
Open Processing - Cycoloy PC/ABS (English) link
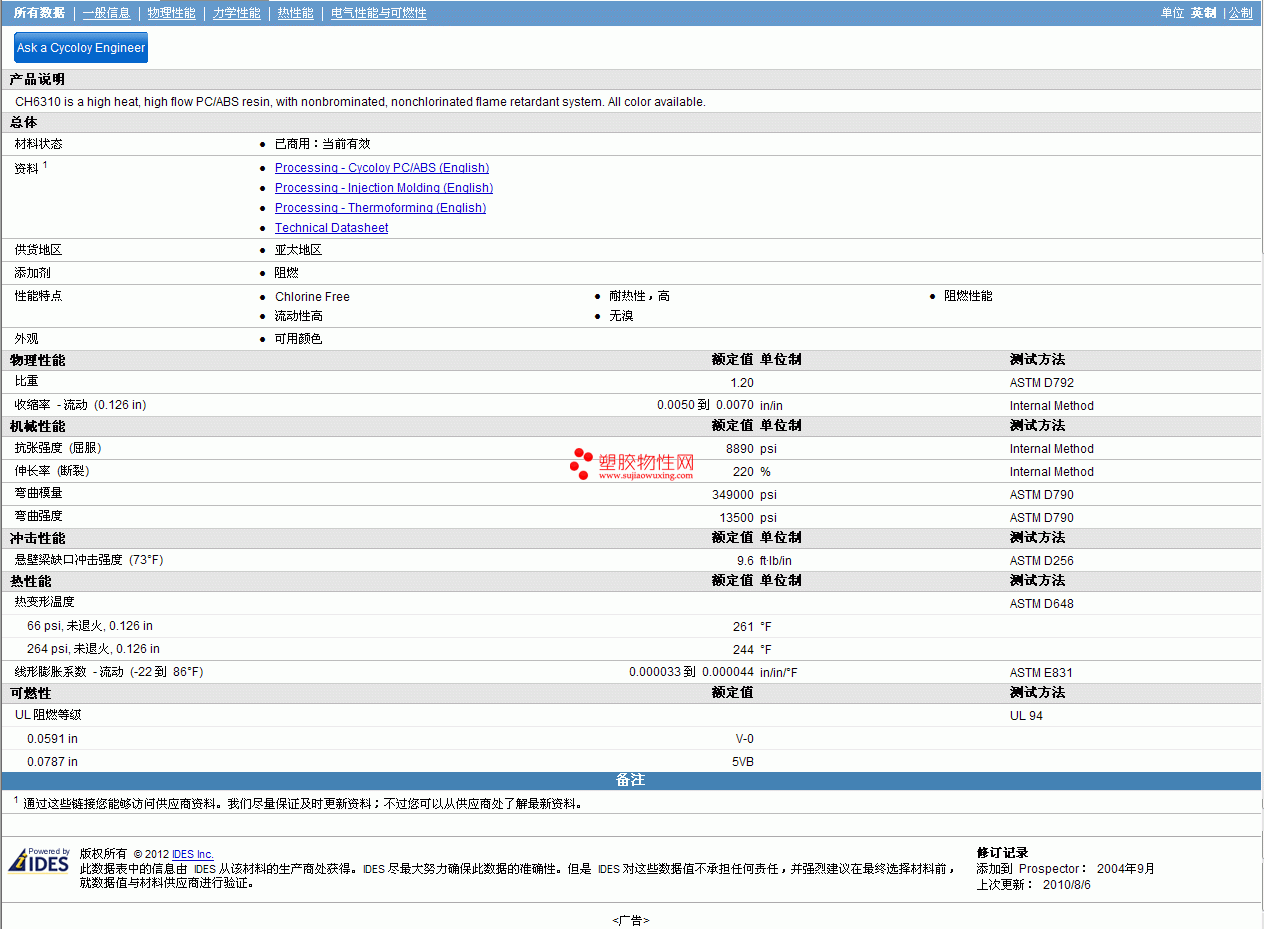[382, 168]
